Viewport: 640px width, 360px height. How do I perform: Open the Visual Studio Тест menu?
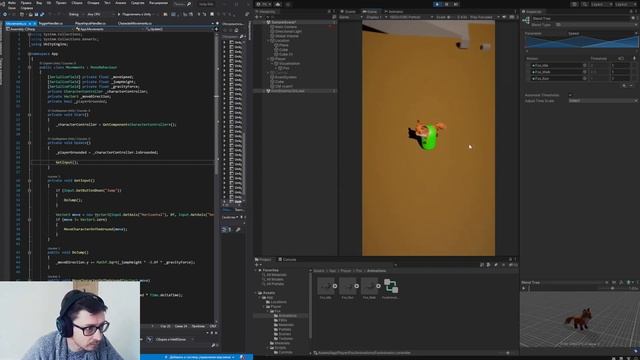[x=107, y=3]
